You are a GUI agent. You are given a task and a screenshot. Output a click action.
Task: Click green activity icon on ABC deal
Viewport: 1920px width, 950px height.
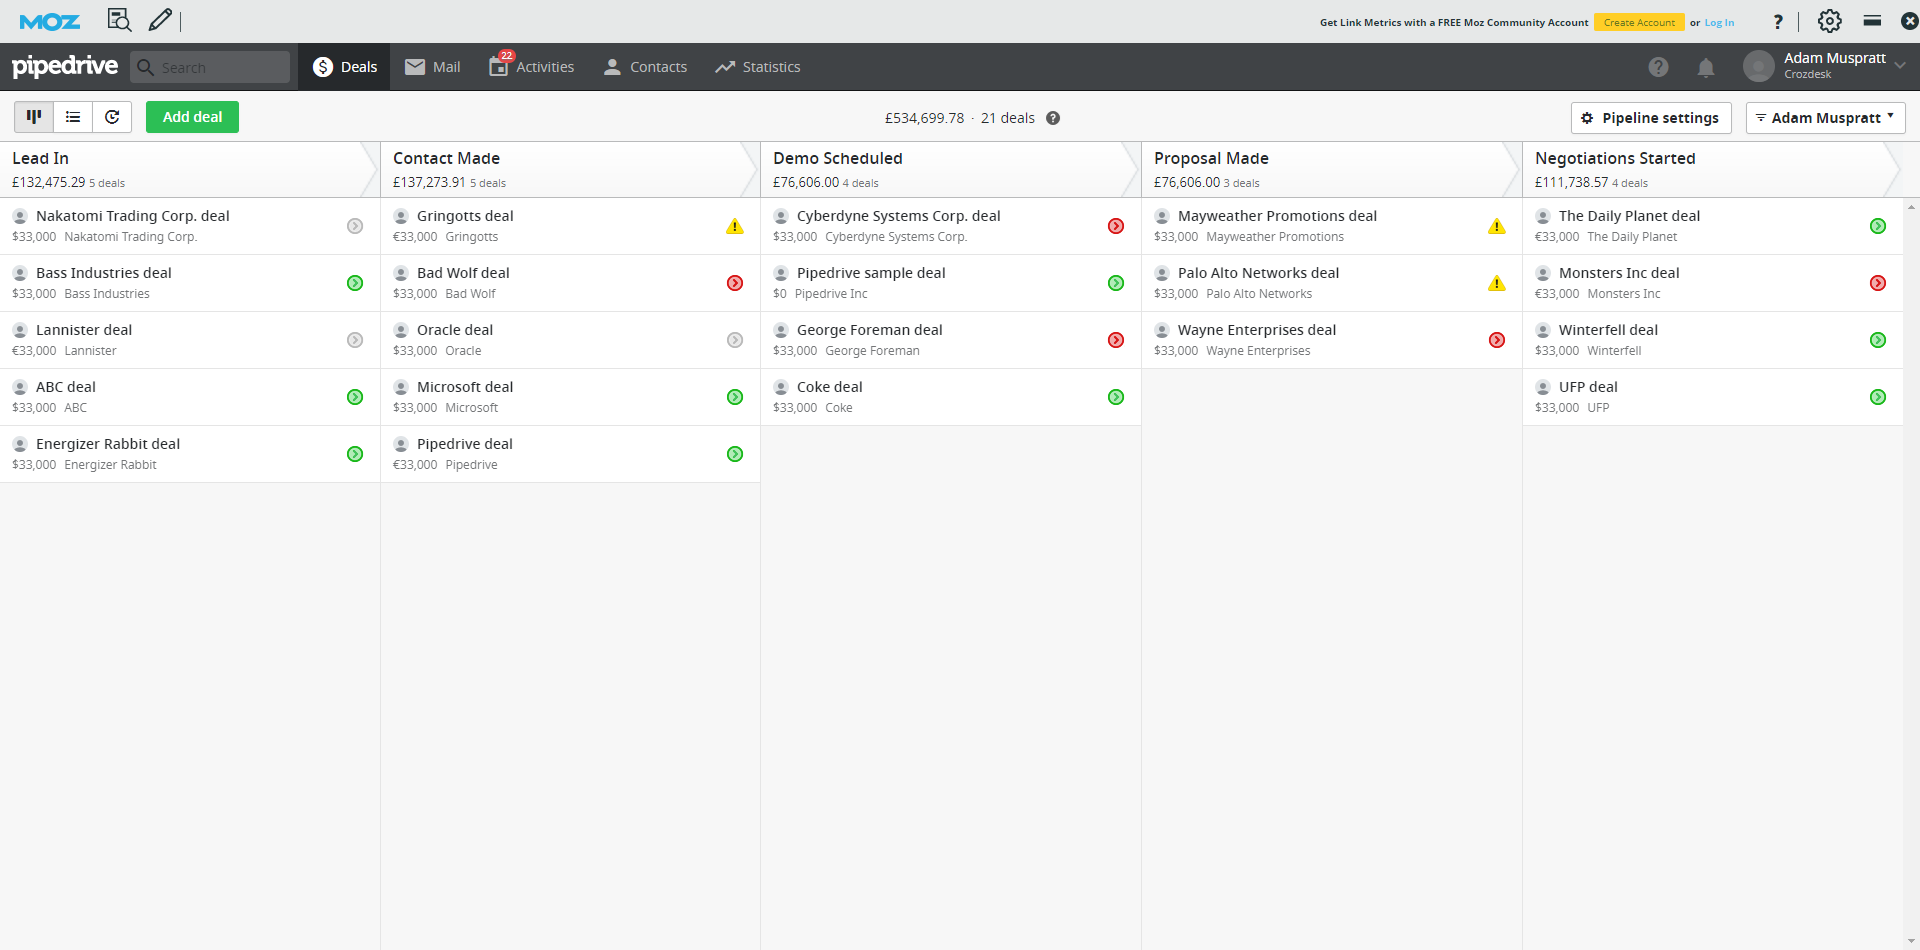[355, 397]
